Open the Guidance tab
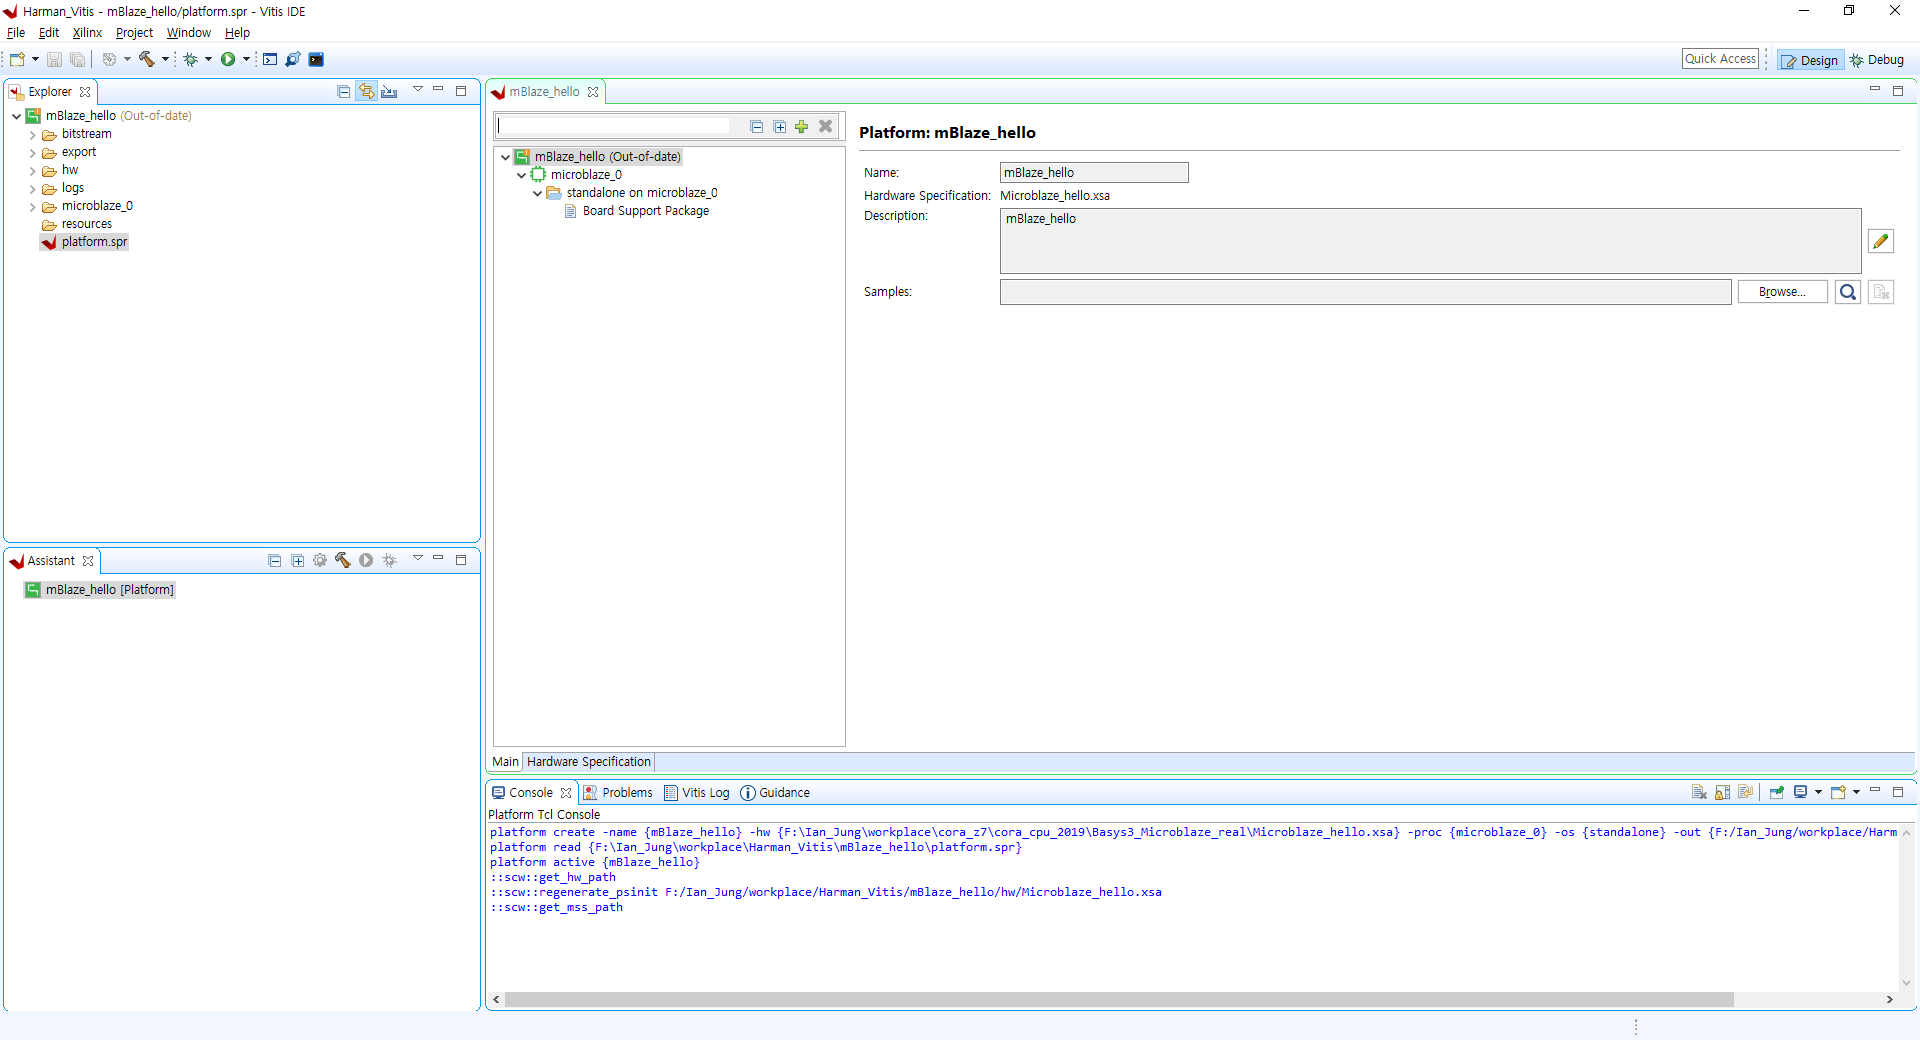The height and width of the screenshot is (1040, 1920). click(x=775, y=793)
